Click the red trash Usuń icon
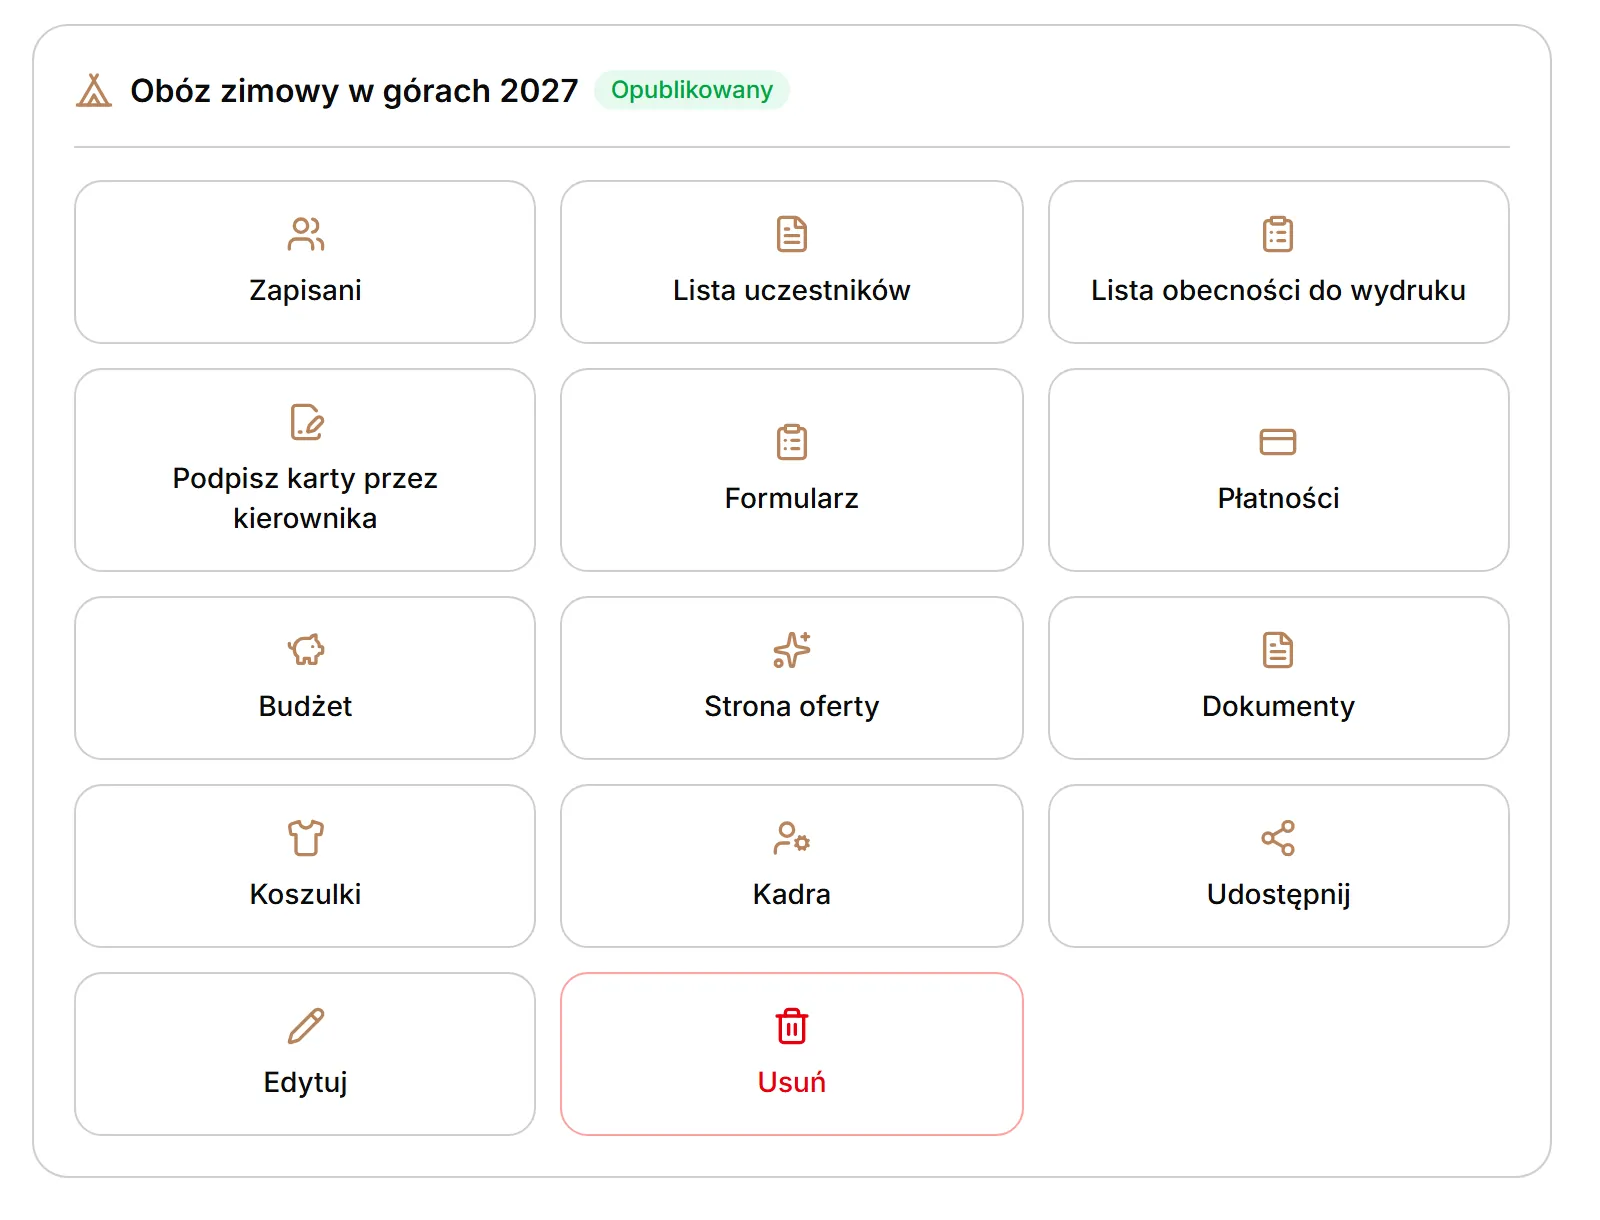This screenshot has height=1220, width=1600. tap(792, 1026)
